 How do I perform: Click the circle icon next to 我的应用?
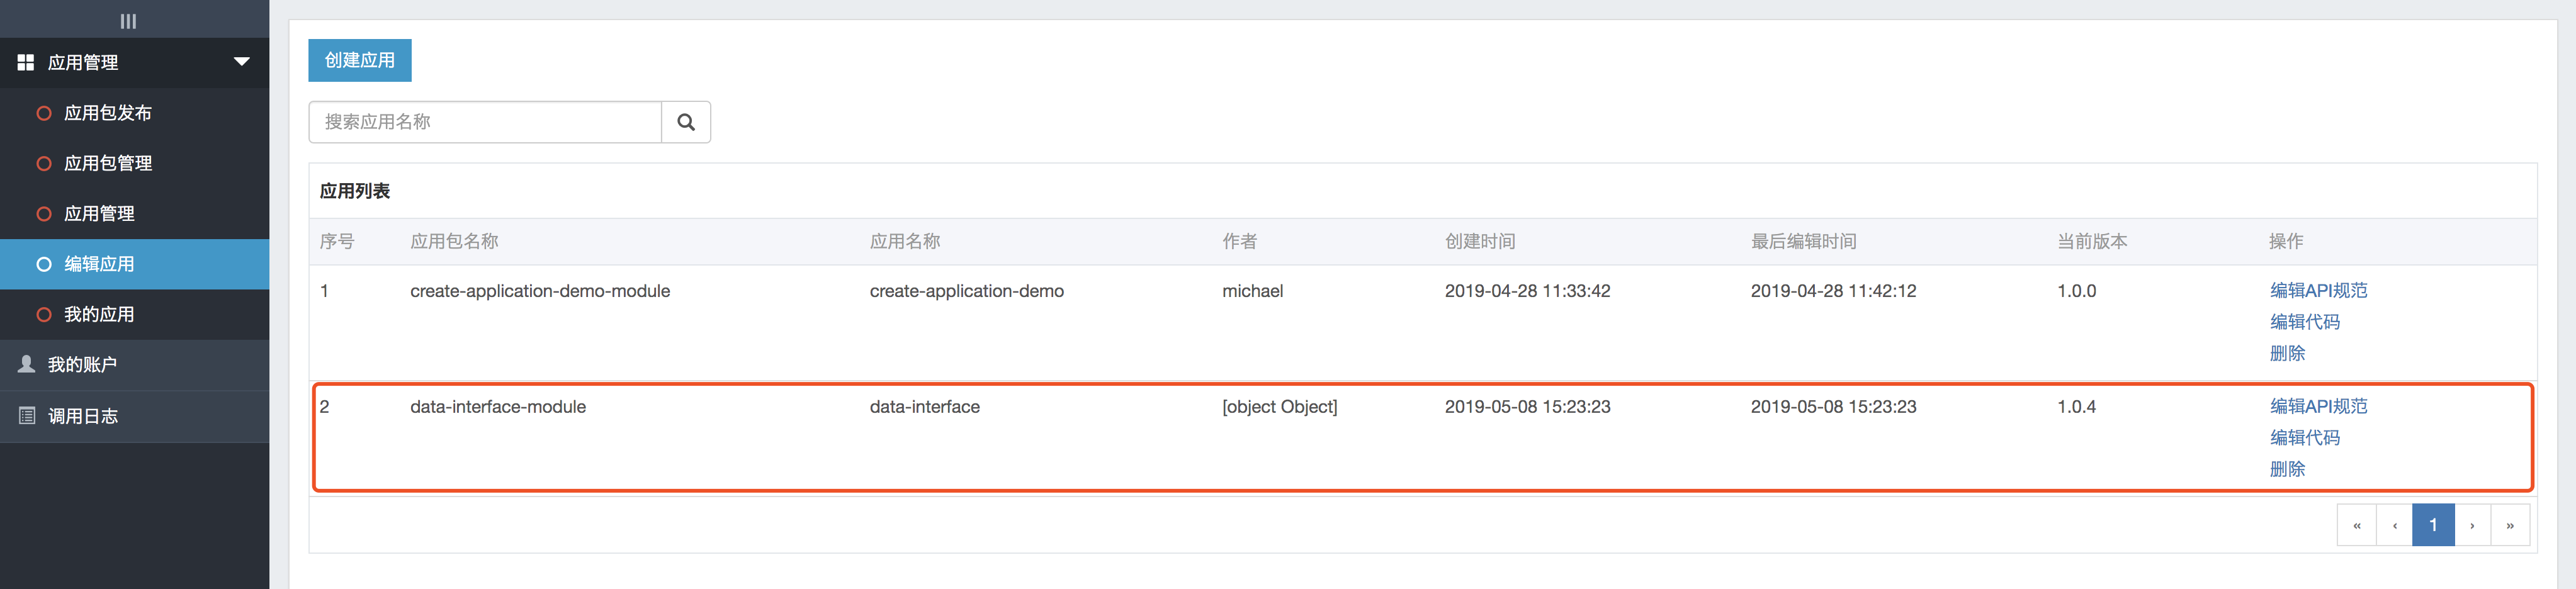(44, 314)
